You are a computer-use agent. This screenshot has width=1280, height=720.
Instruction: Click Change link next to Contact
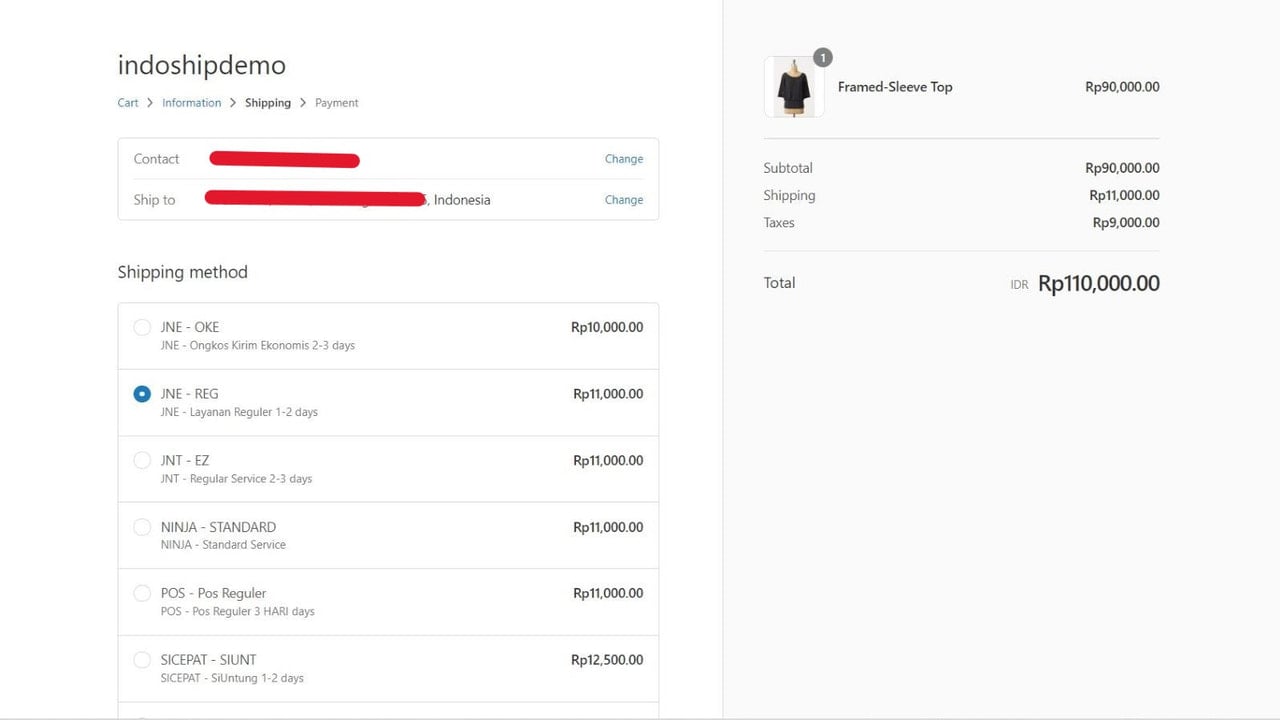[624, 159]
